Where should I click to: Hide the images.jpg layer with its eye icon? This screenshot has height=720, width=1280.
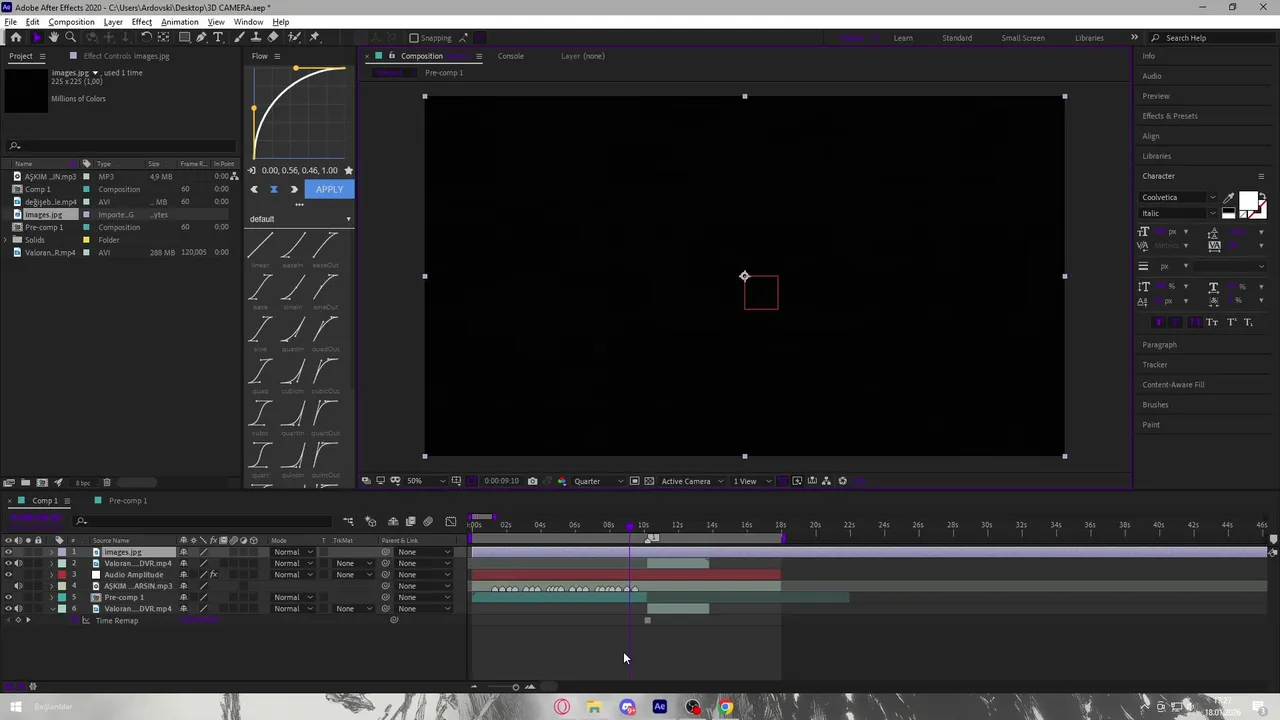[x=8, y=552]
